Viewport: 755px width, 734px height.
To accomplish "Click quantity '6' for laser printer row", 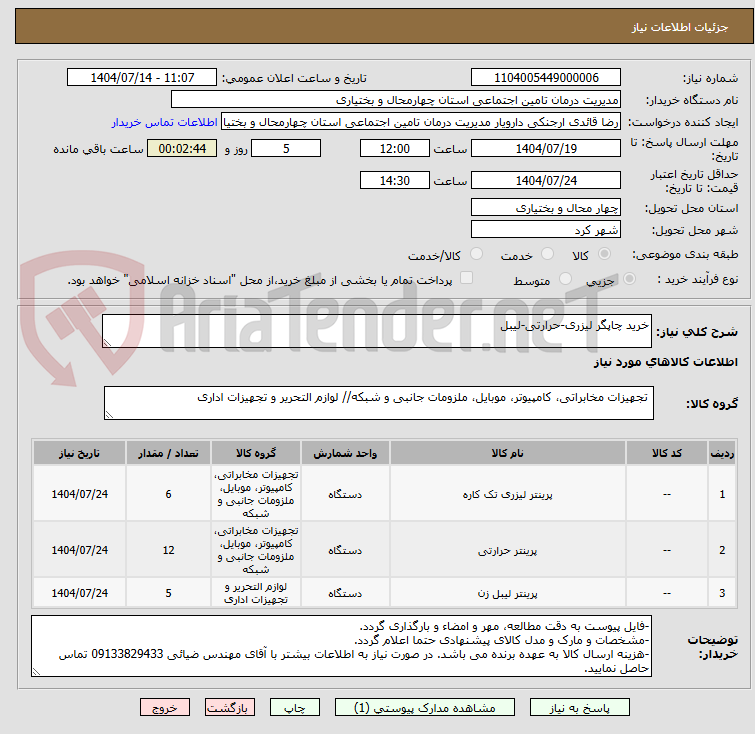I will (168, 494).
